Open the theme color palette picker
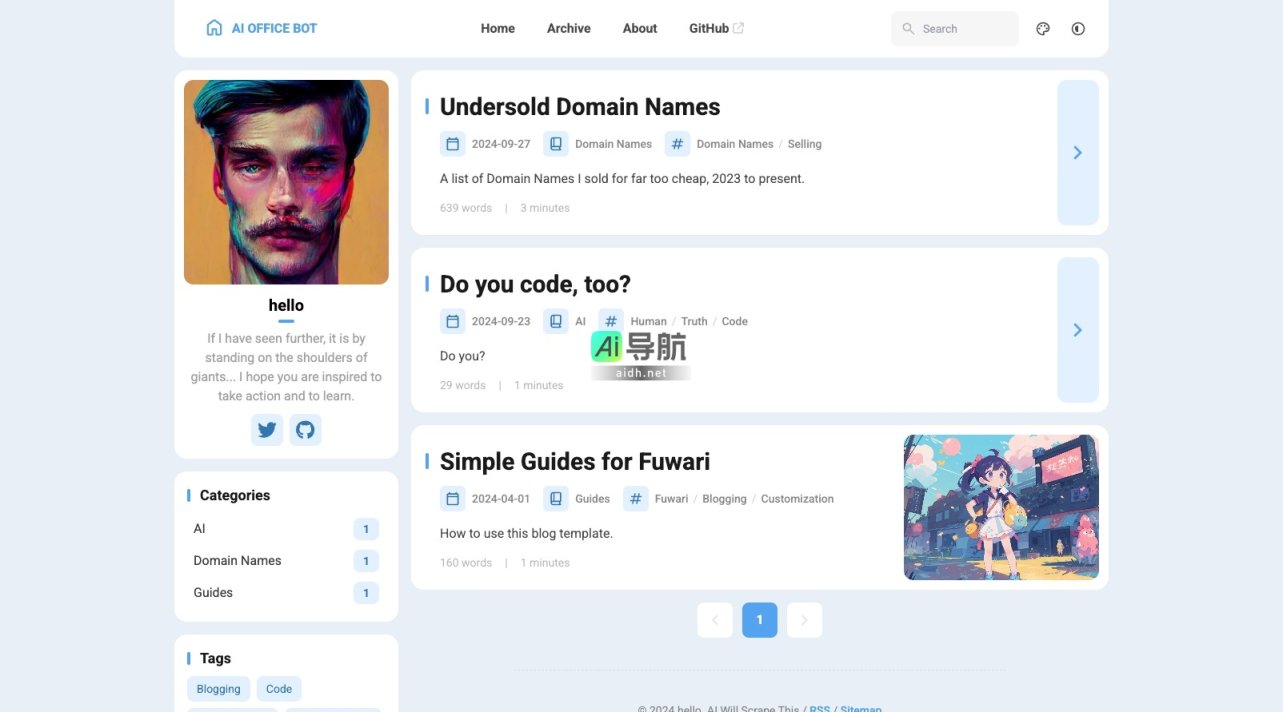Viewport: 1283px width, 712px height. 1043,28
